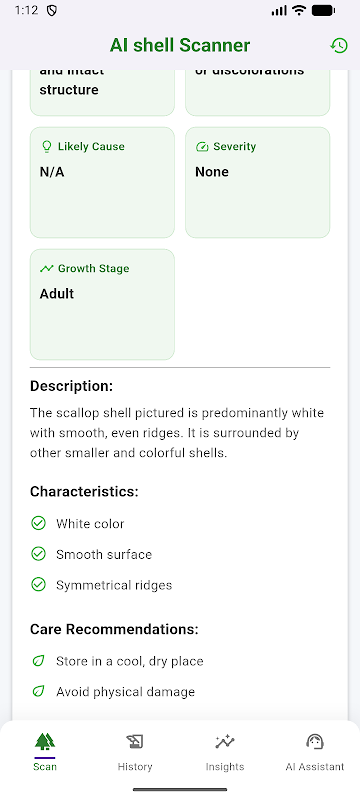Click the checkmark next to Symmetrical ridges
The width and height of the screenshot is (360, 800).
pyautogui.click(x=38, y=585)
